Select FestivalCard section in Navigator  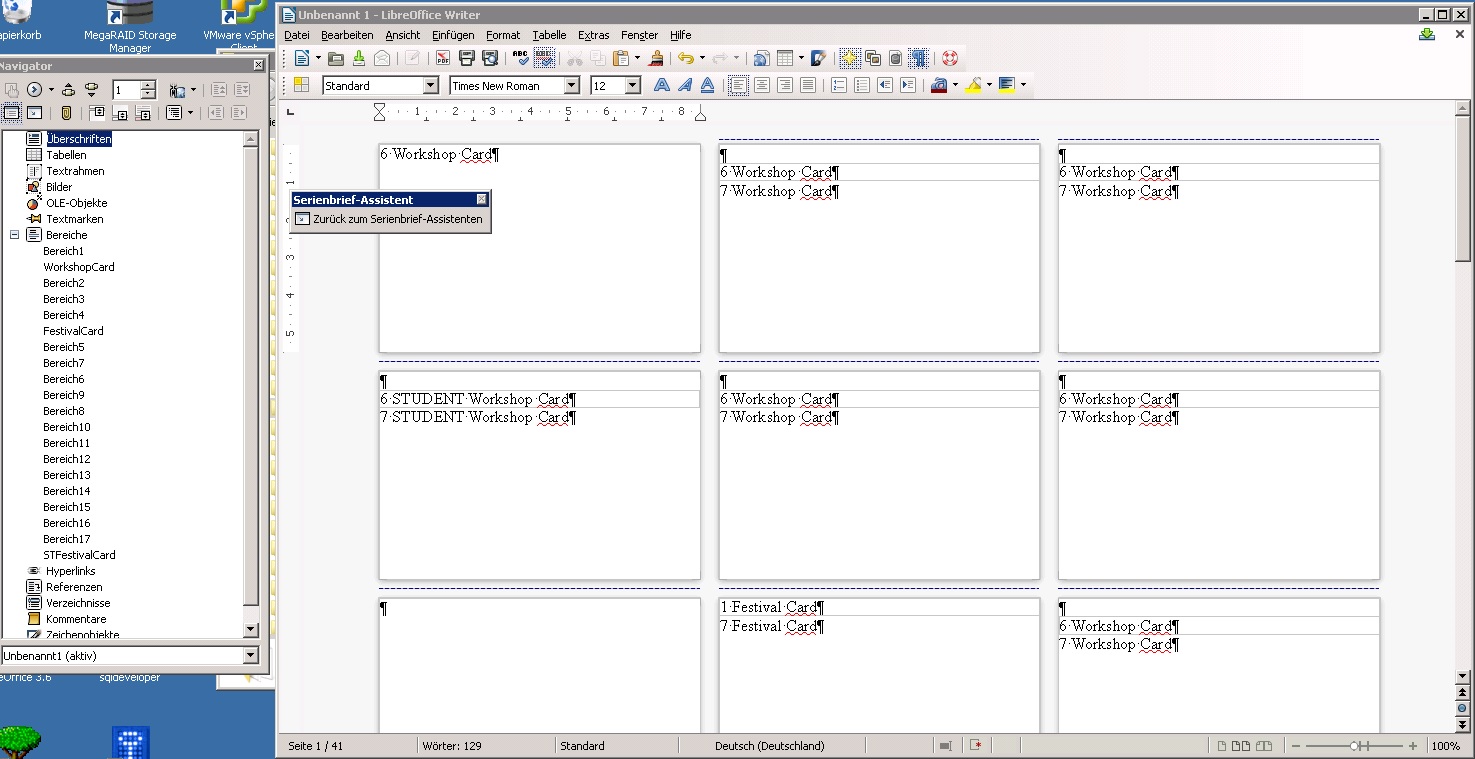pyautogui.click(x=73, y=331)
